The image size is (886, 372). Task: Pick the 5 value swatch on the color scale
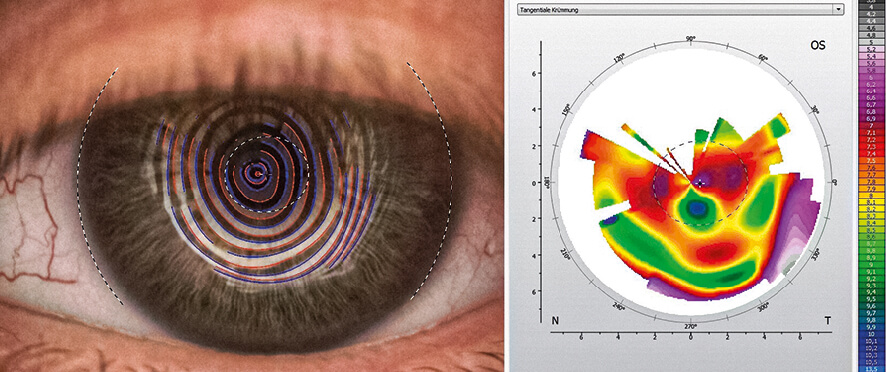pyautogui.click(x=871, y=42)
